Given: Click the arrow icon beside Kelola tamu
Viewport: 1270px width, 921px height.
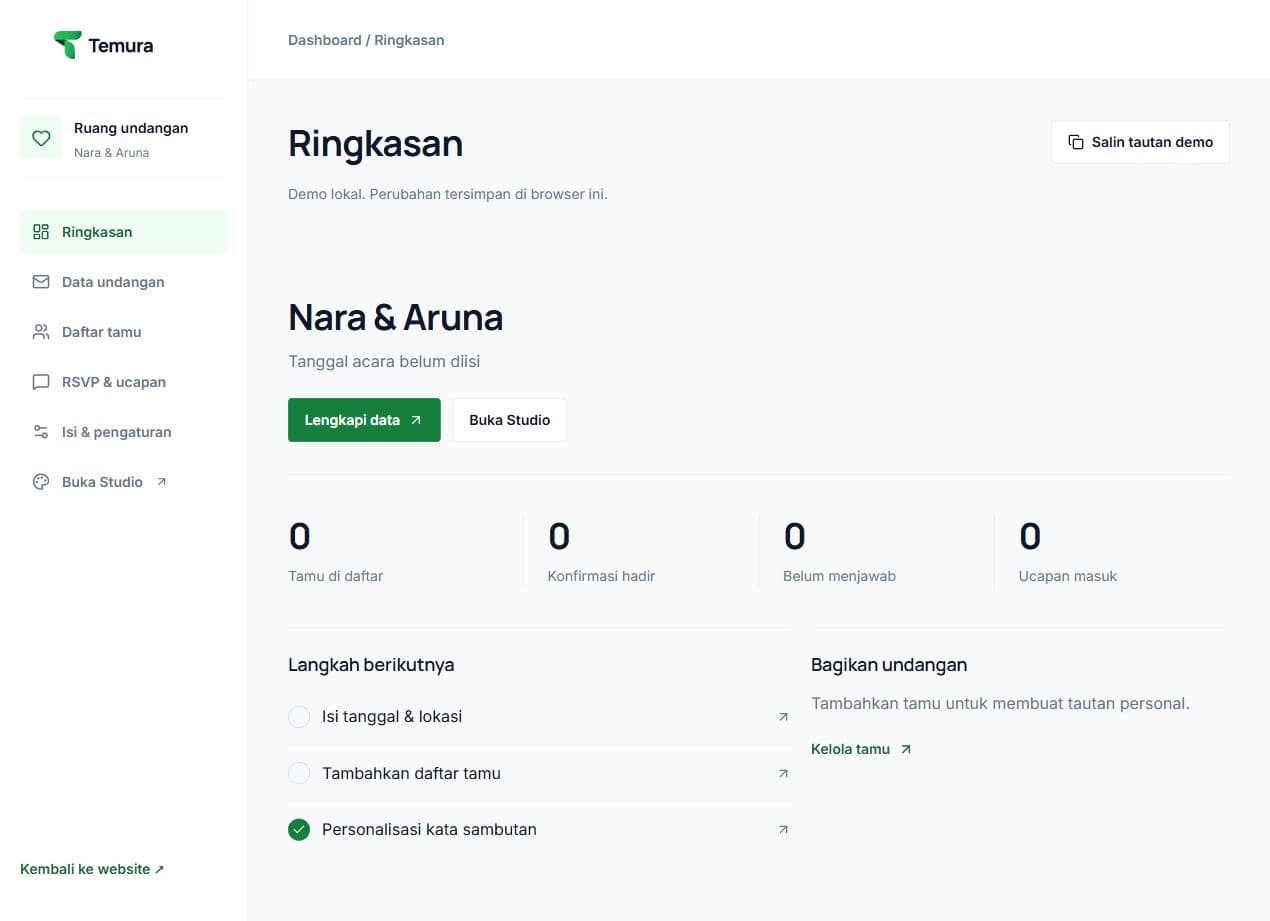Looking at the screenshot, I should [906, 749].
